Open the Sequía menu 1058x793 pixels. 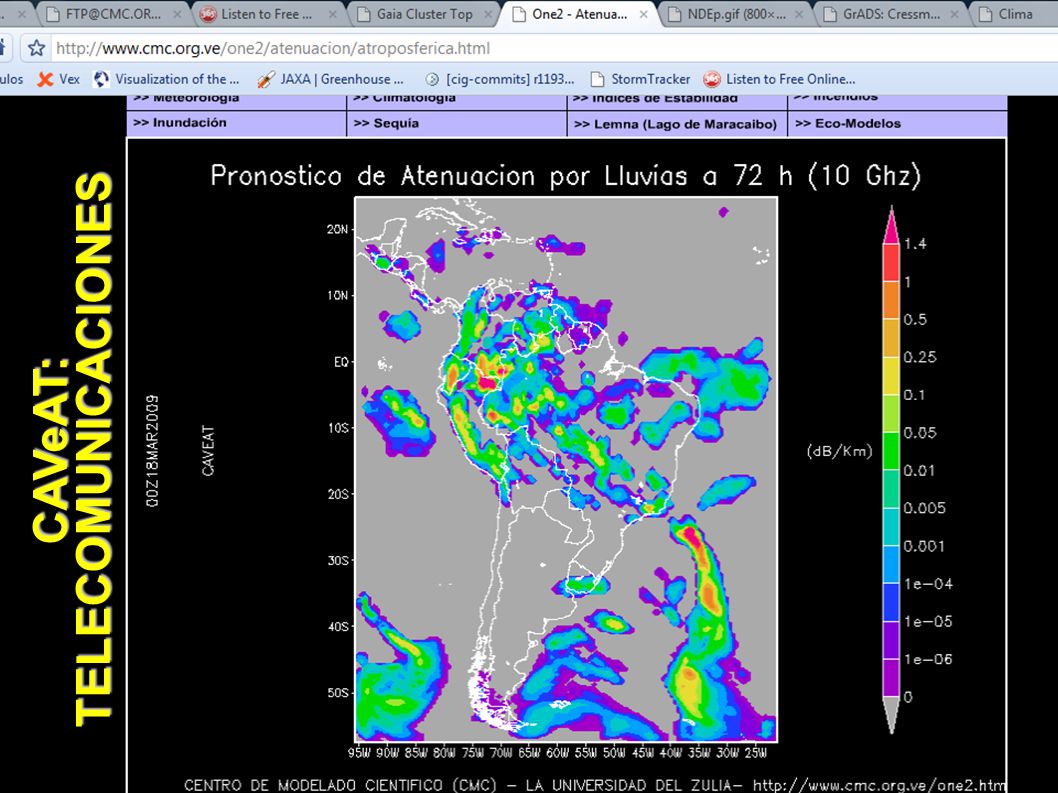(457, 123)
